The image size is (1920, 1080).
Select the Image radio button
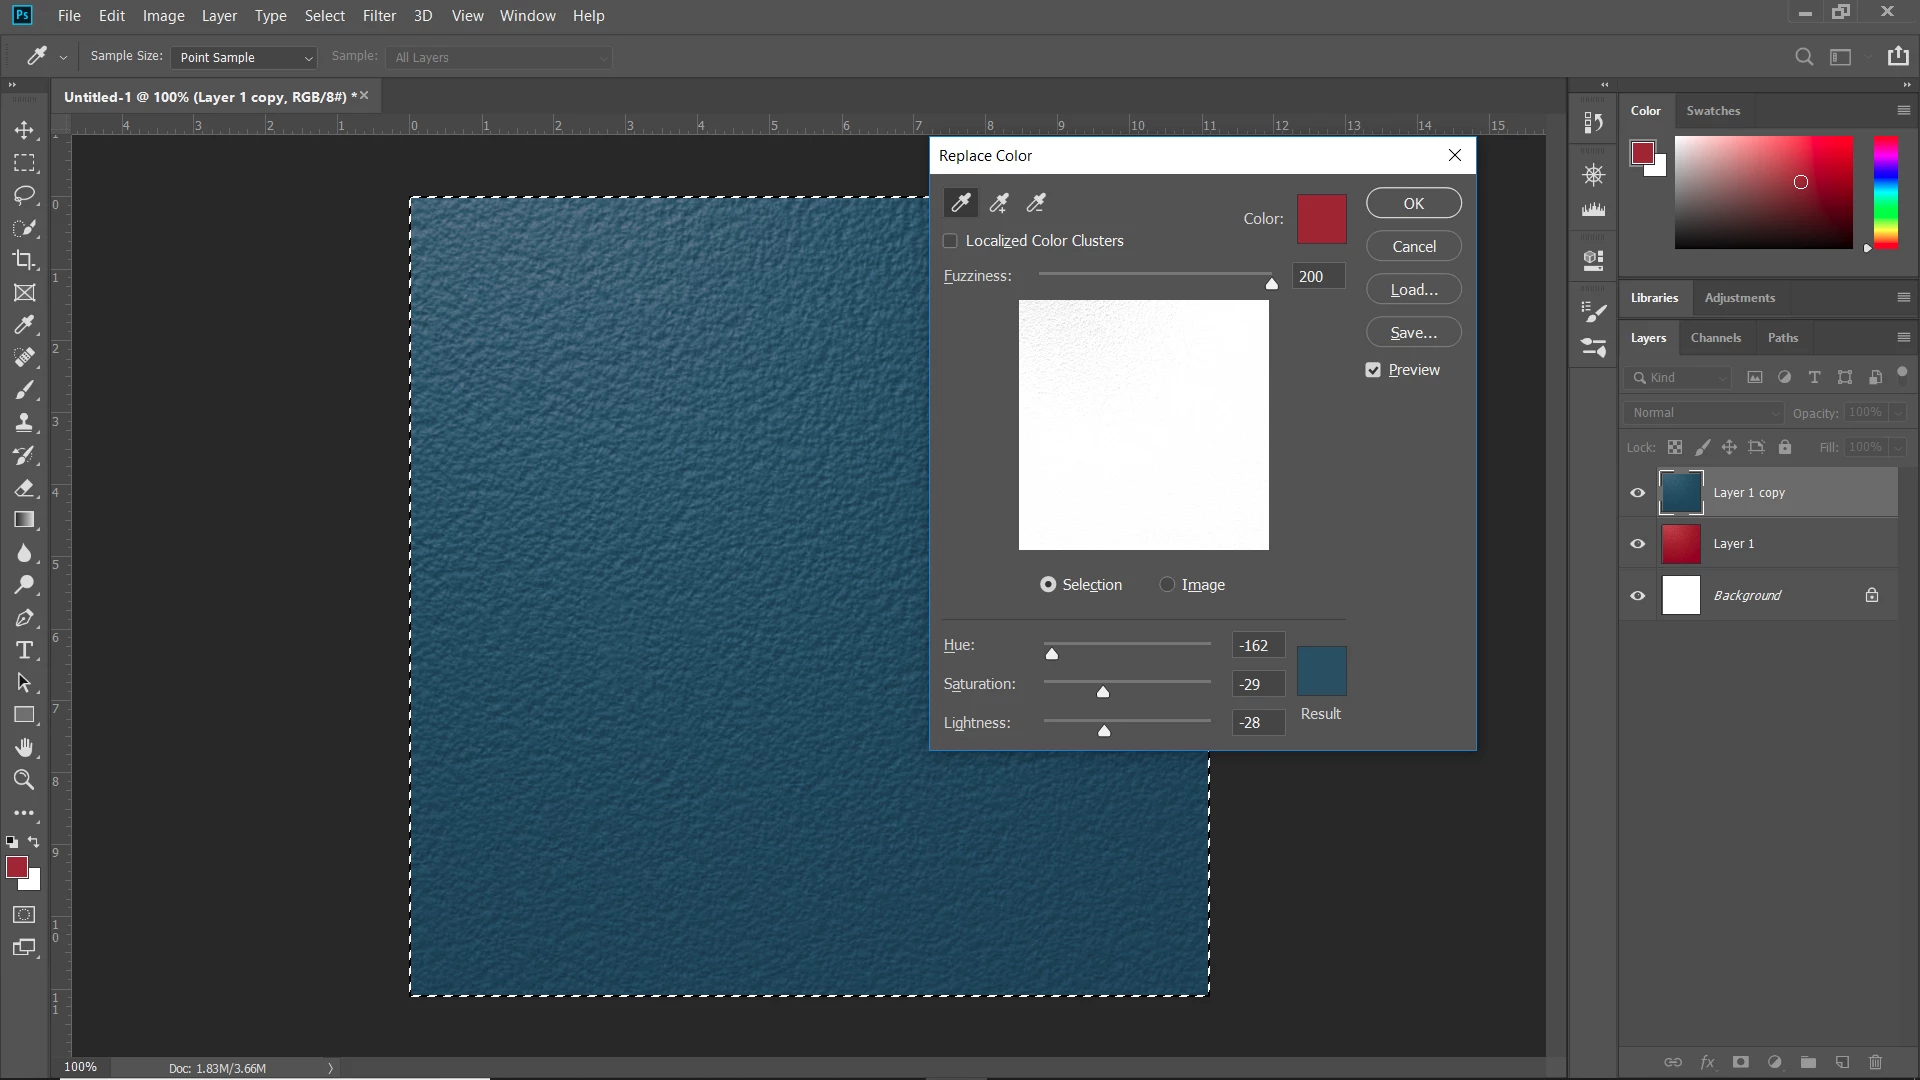[1167, 585]
